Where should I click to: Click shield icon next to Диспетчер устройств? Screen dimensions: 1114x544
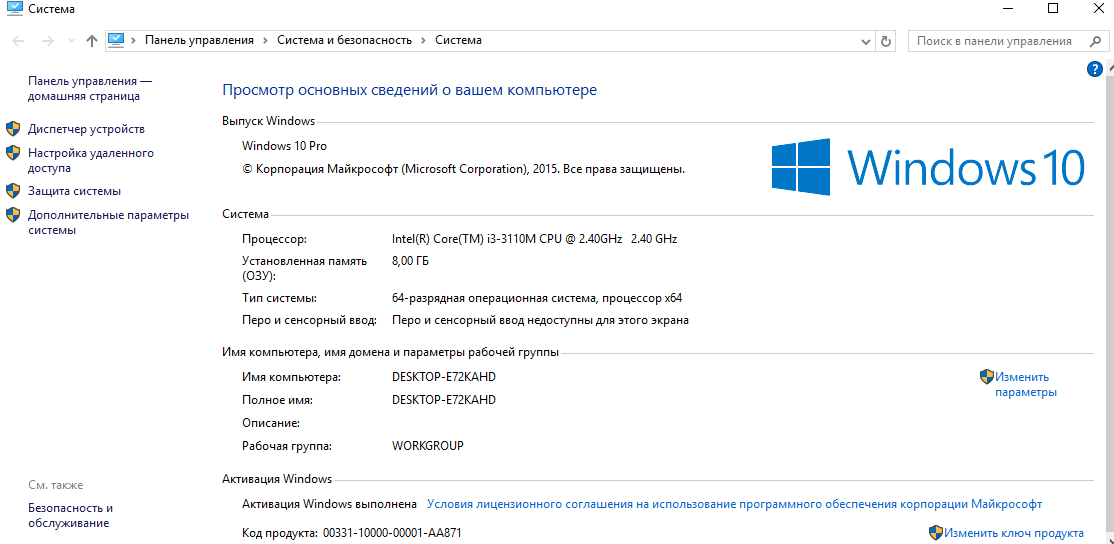(x=13, y=129)
